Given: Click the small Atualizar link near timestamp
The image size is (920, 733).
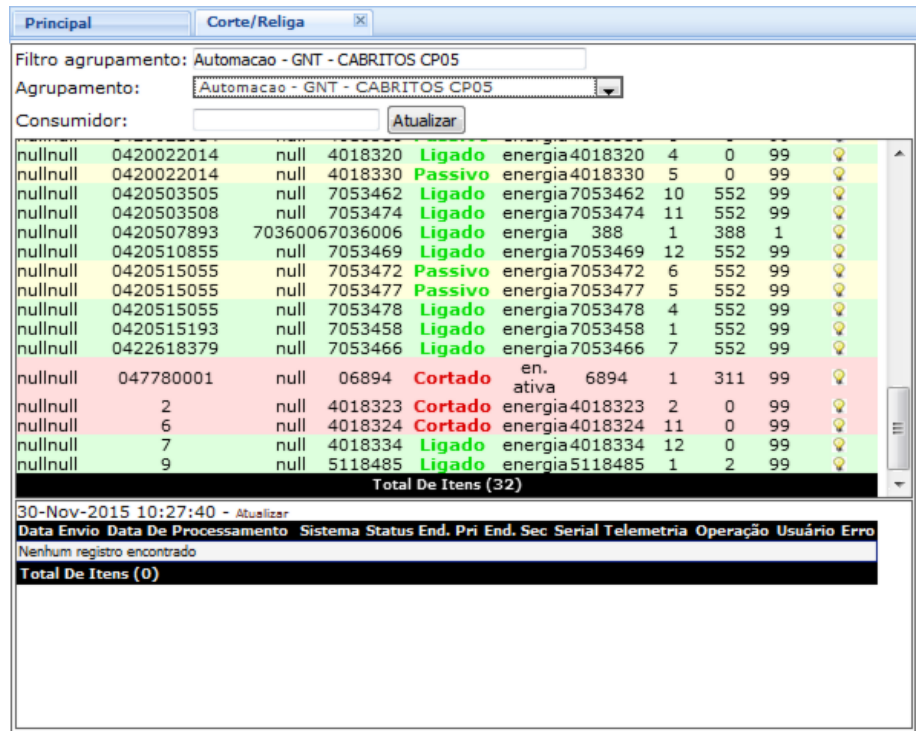Looking at the screenshot, I should click(x=262, y=512).
